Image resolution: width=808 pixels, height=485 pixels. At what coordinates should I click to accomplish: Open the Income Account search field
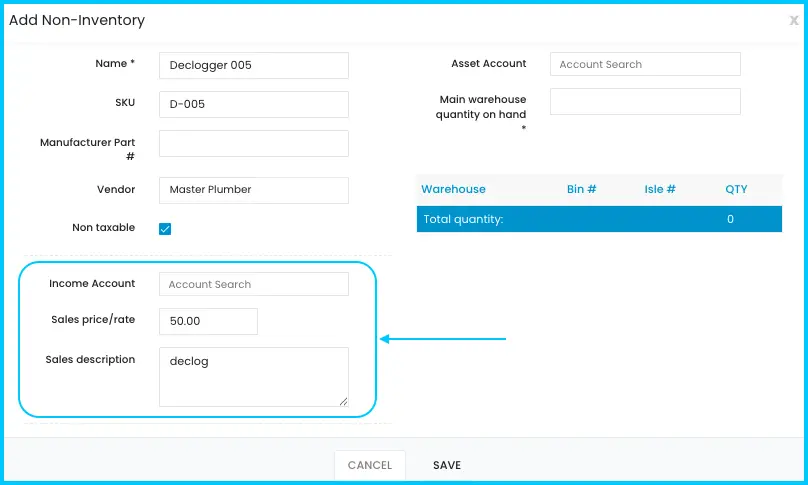click(x=254, y=284)
